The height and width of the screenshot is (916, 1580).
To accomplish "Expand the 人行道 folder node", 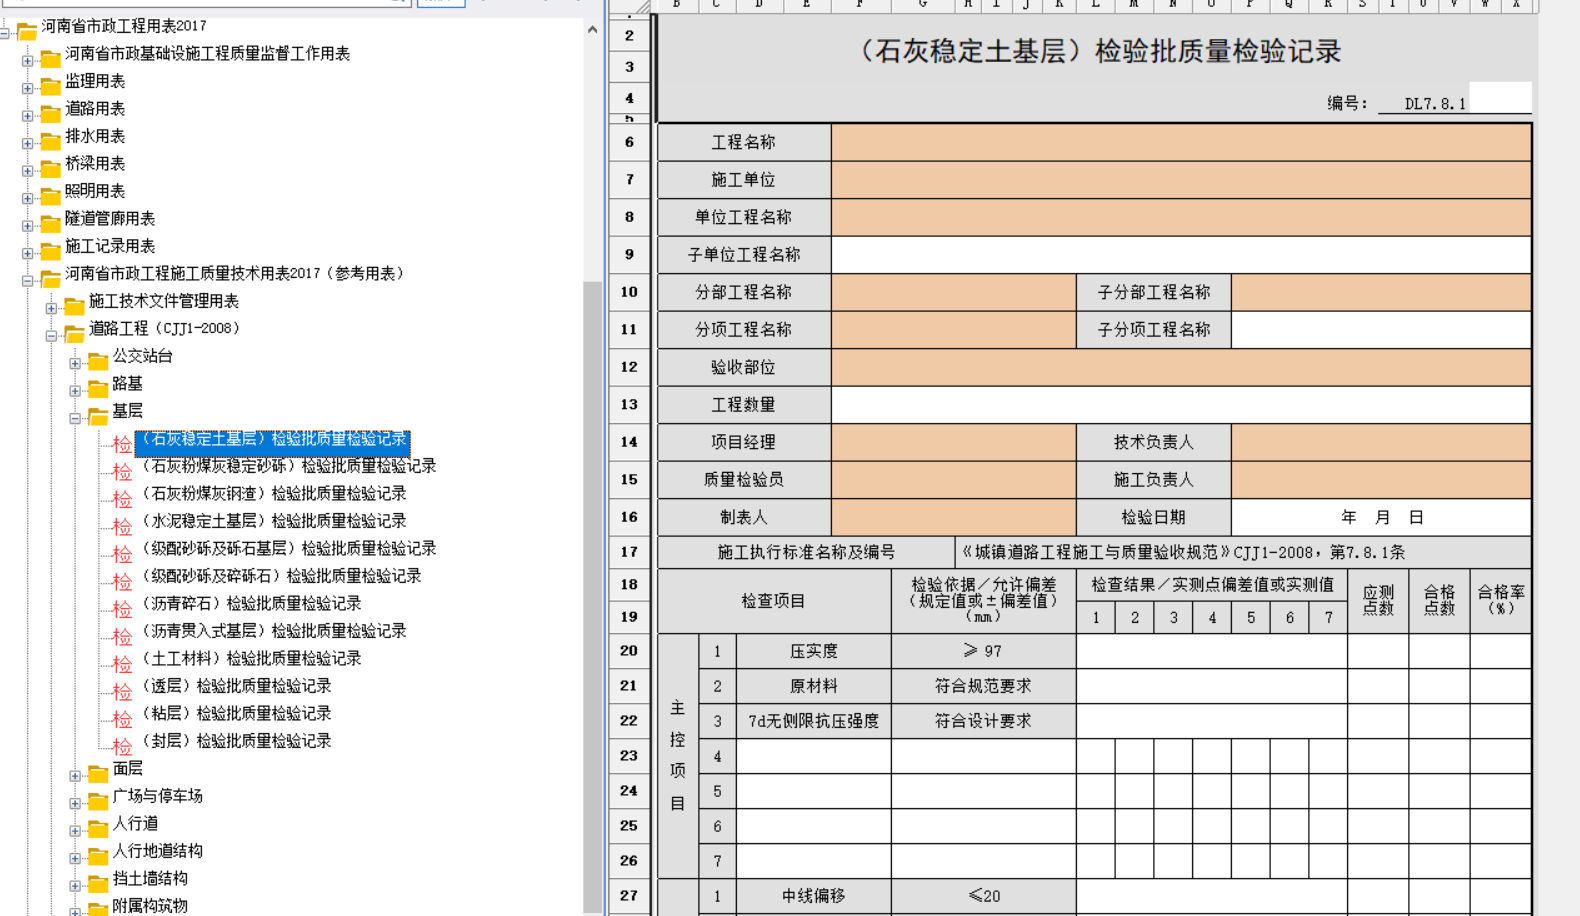I will pos(75,831).
